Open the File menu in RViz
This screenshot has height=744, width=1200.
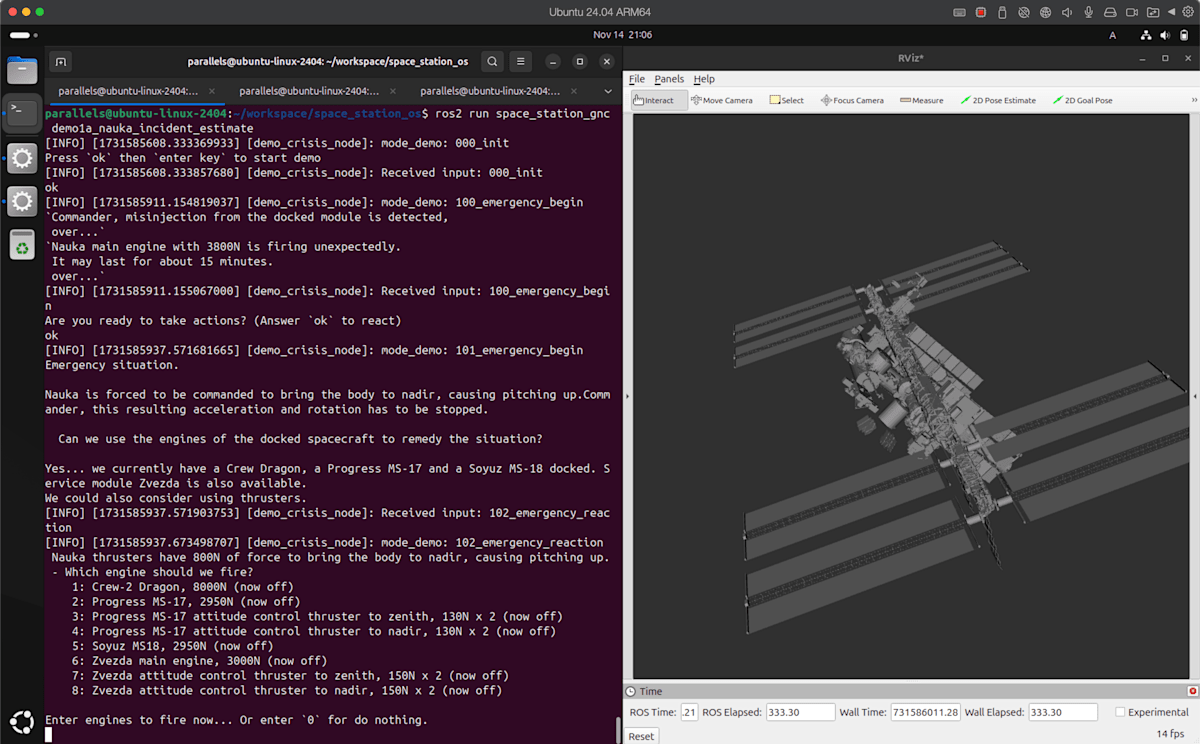pyautogui.click(x=636, y=79)
